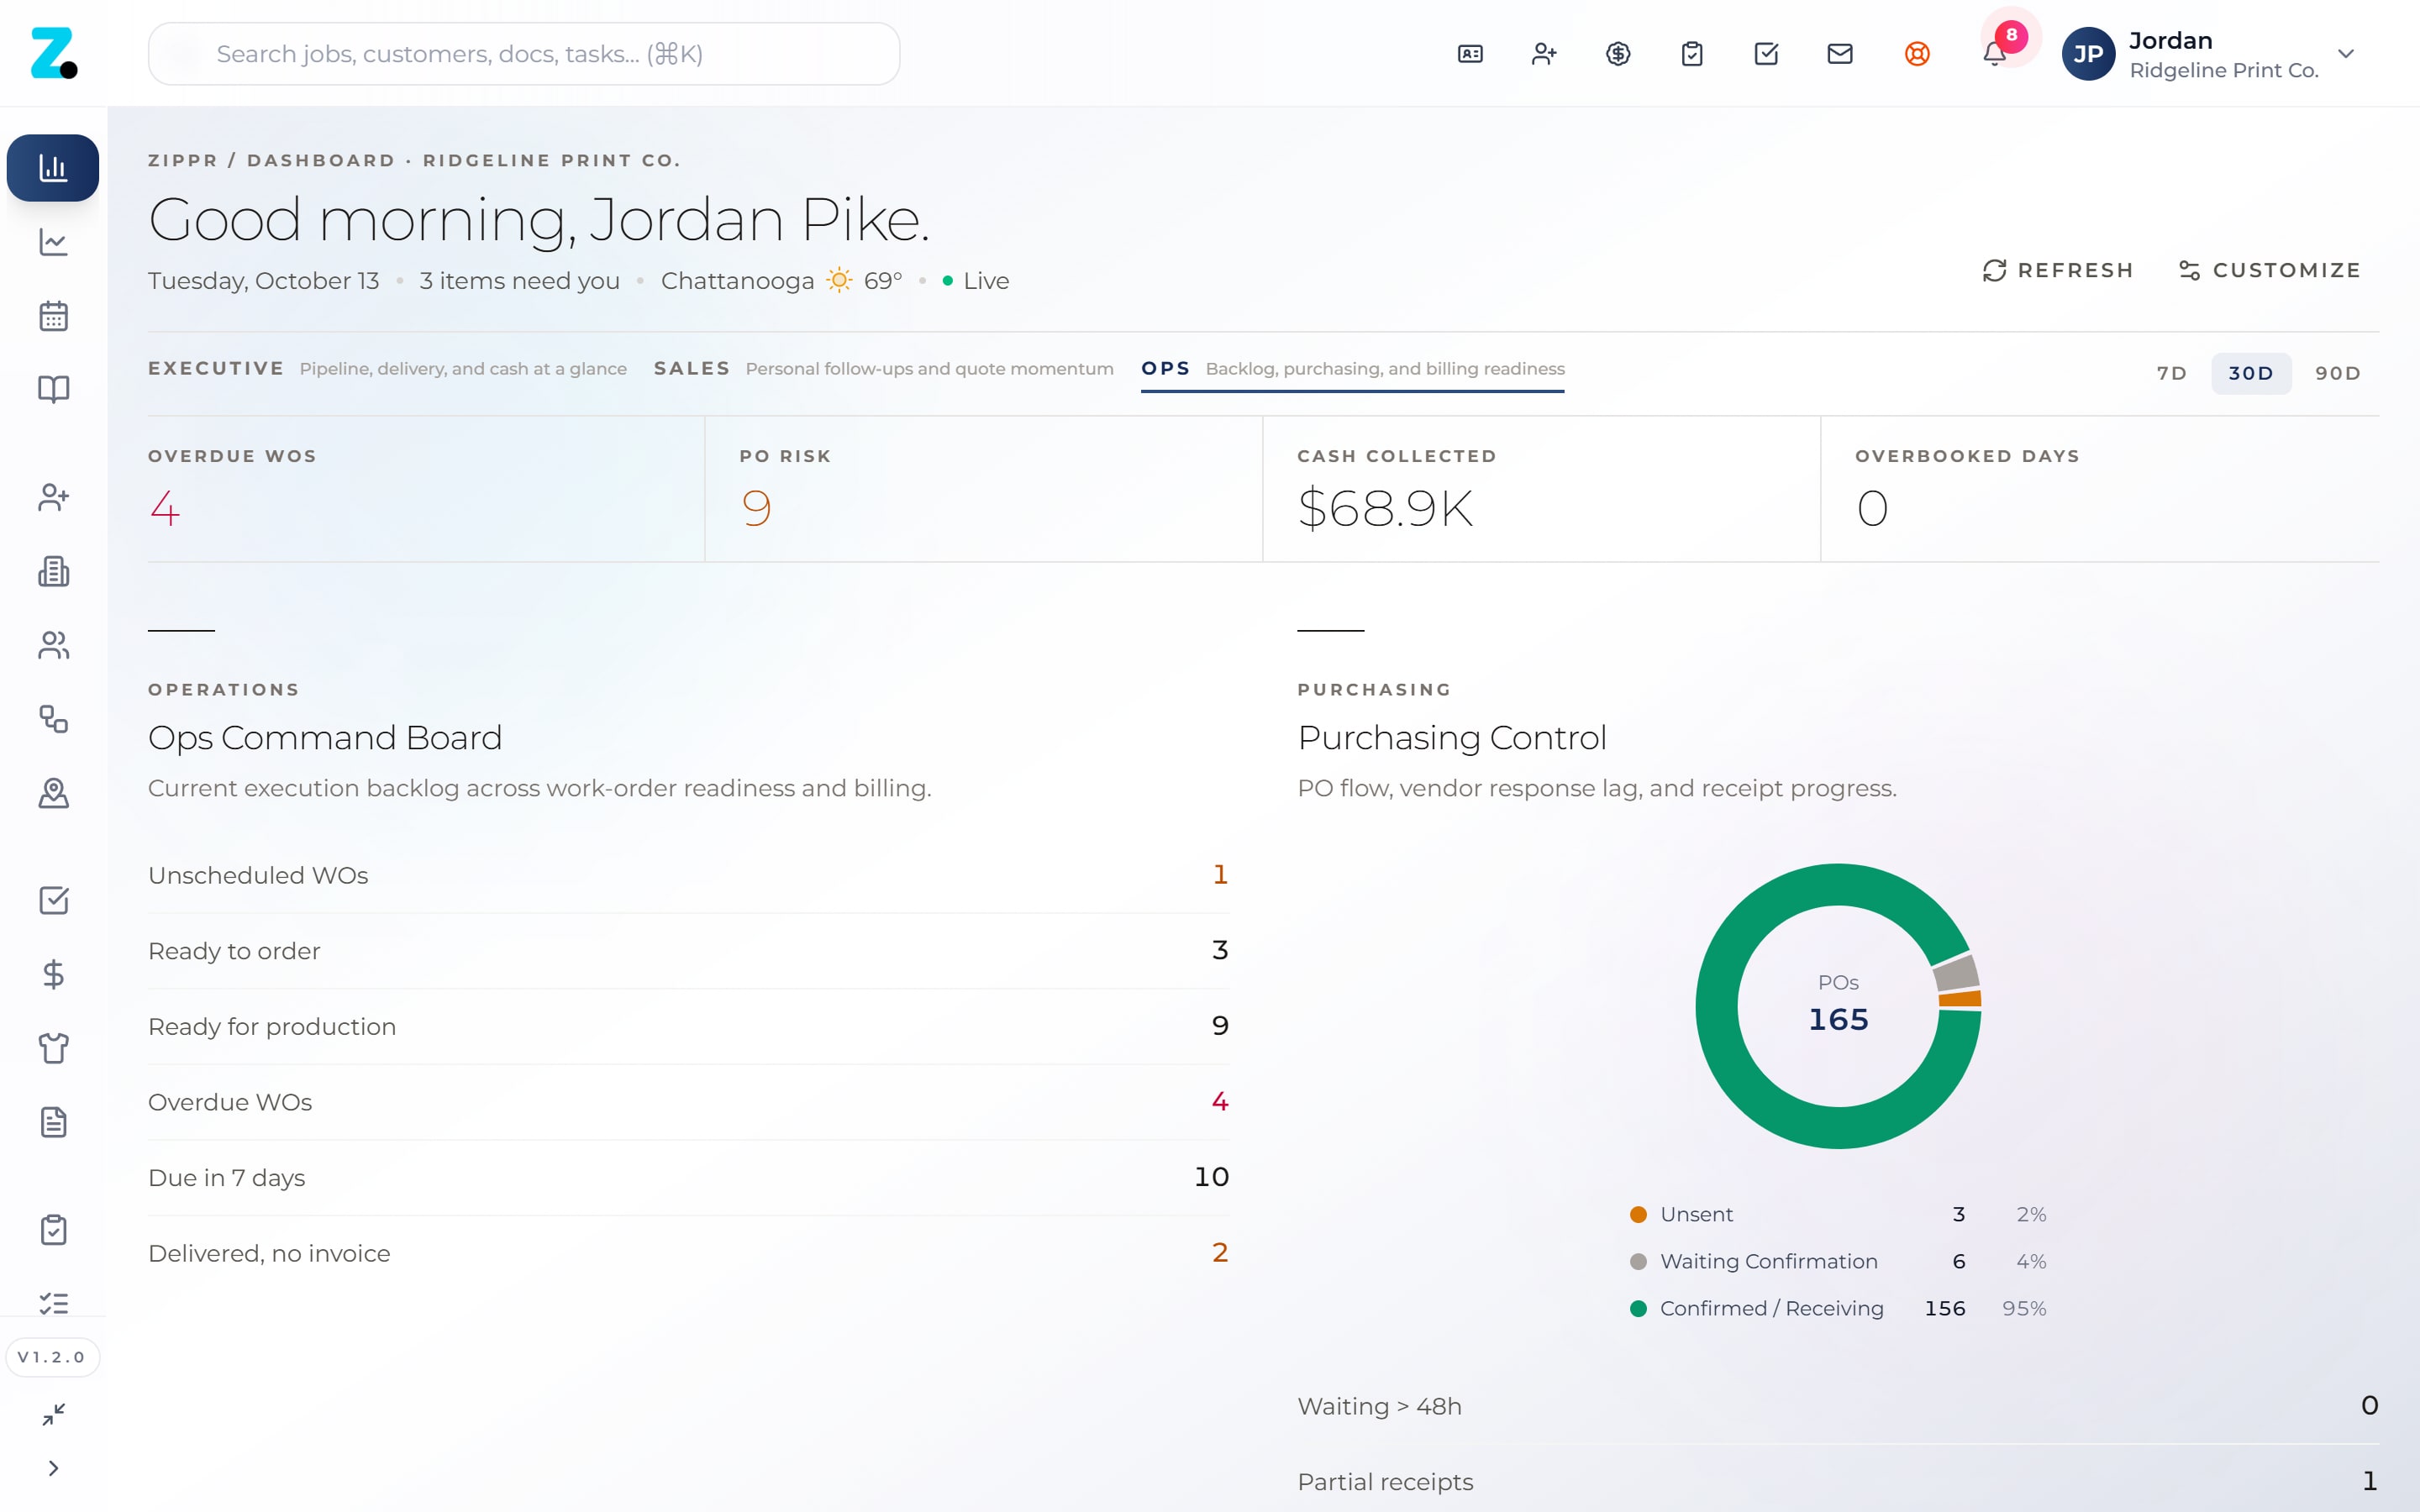Click the collapse arrows sidebar icon

tap(53, 1414)
